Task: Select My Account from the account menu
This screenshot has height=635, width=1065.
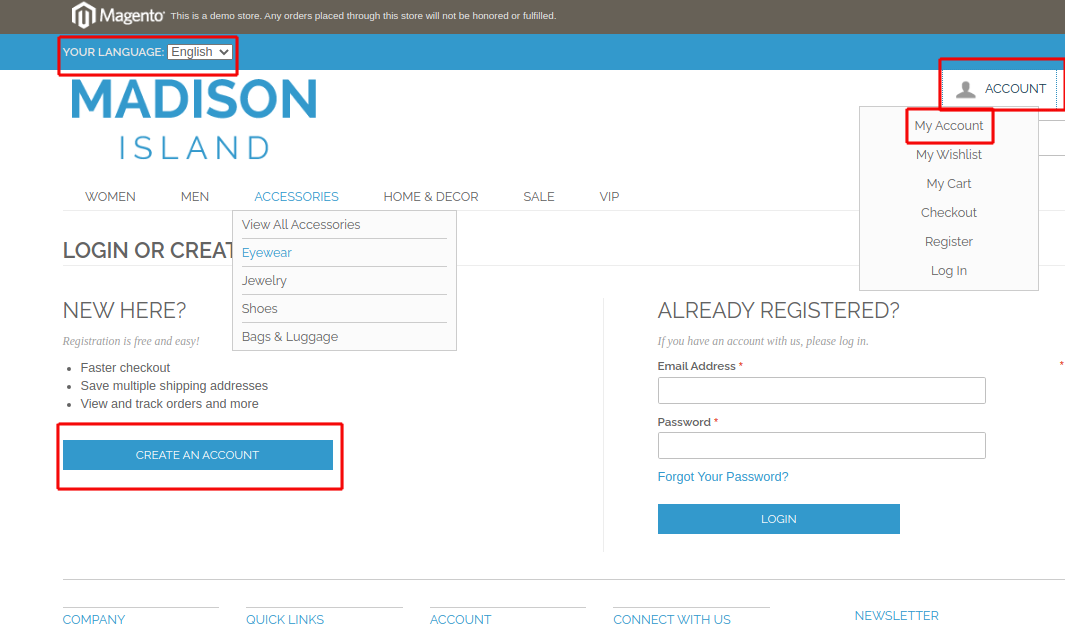Action: point(948,126)
